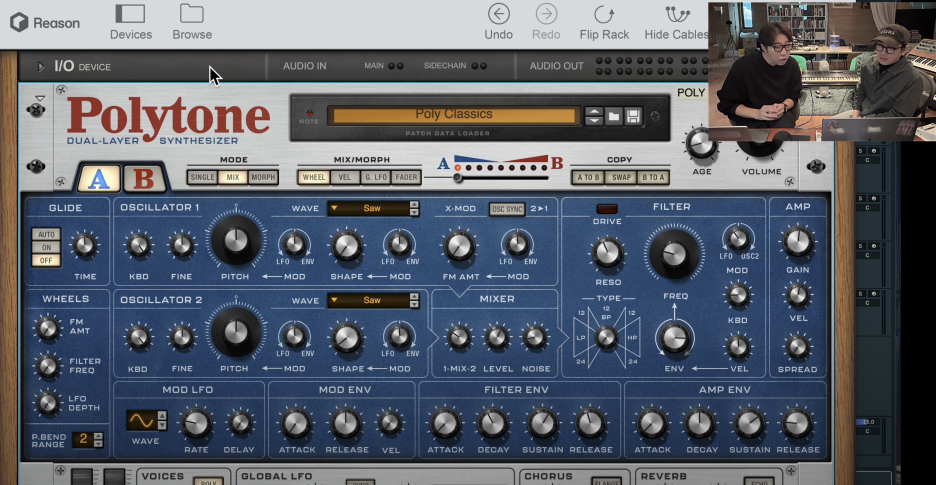The height and width of the screenshot is (485, 936).
Task: Save patch with the floppy disk icon
Action: click(633, 116)
